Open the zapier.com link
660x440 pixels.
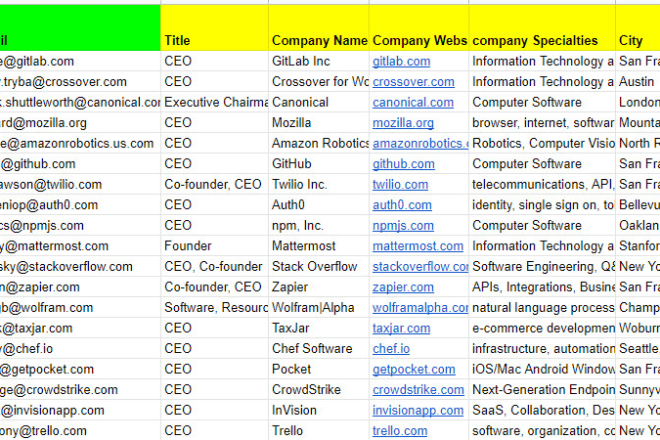403,287
